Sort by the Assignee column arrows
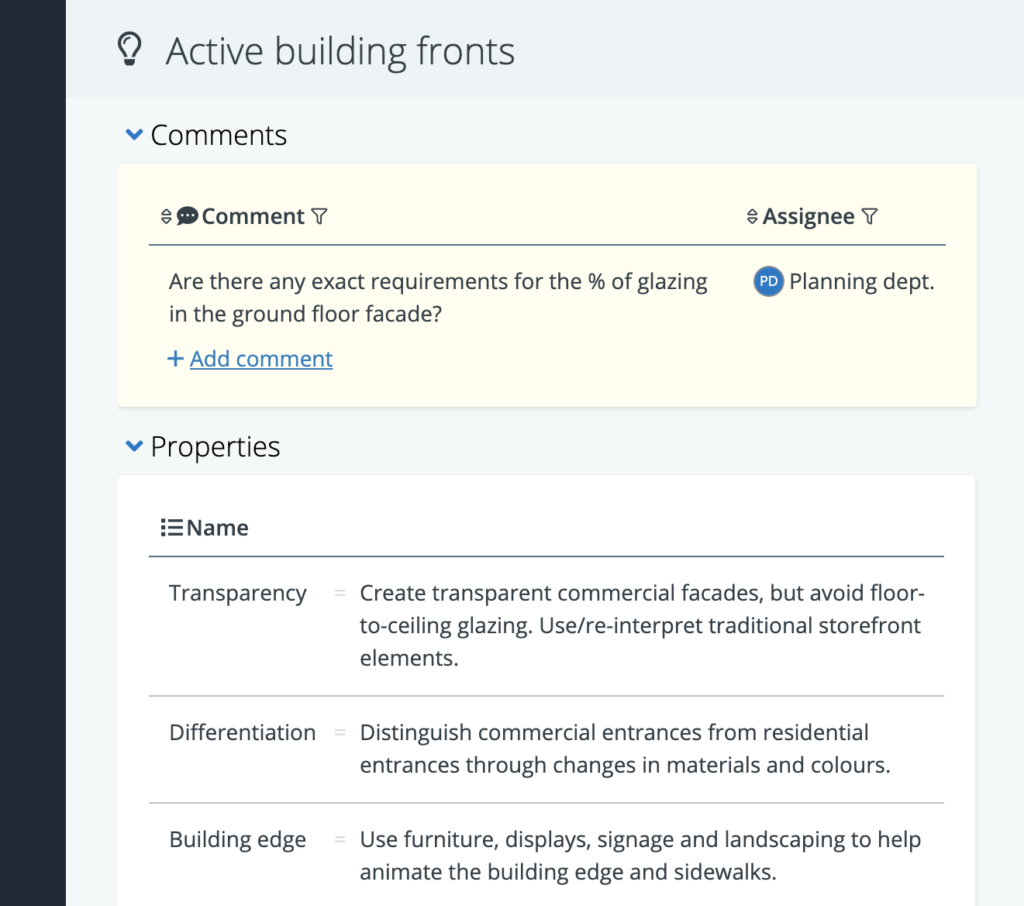1024x906 pixels. pyautogui.click(x=752, y=216)
